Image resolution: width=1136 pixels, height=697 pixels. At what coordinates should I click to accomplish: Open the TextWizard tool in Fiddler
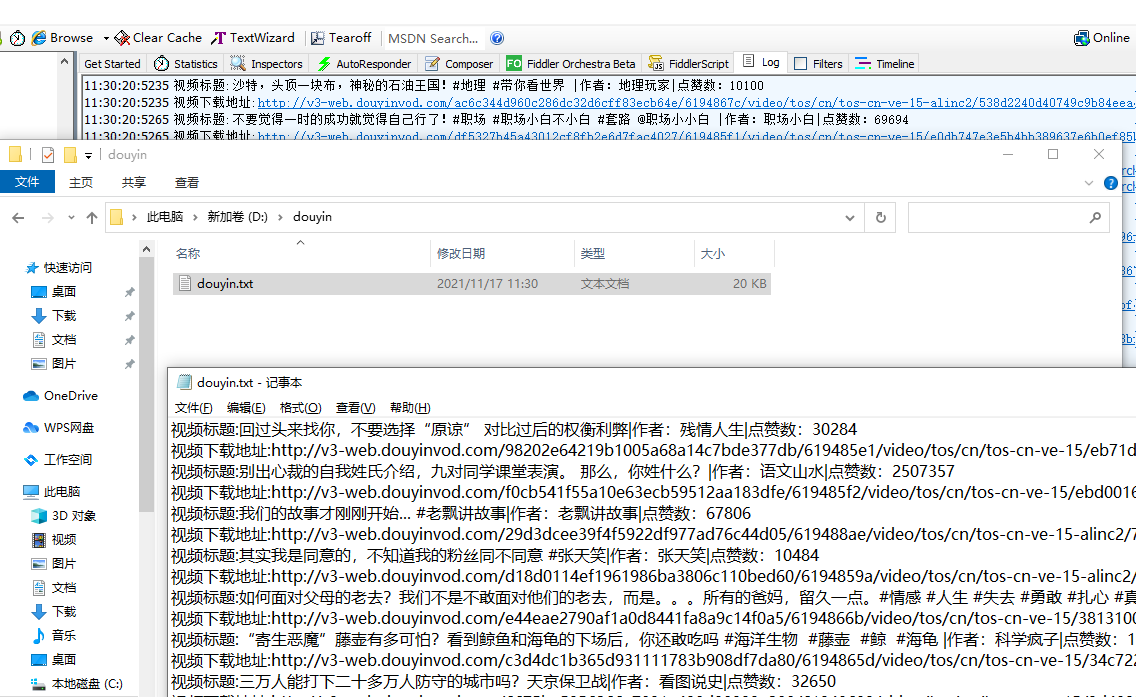point(253,38)
